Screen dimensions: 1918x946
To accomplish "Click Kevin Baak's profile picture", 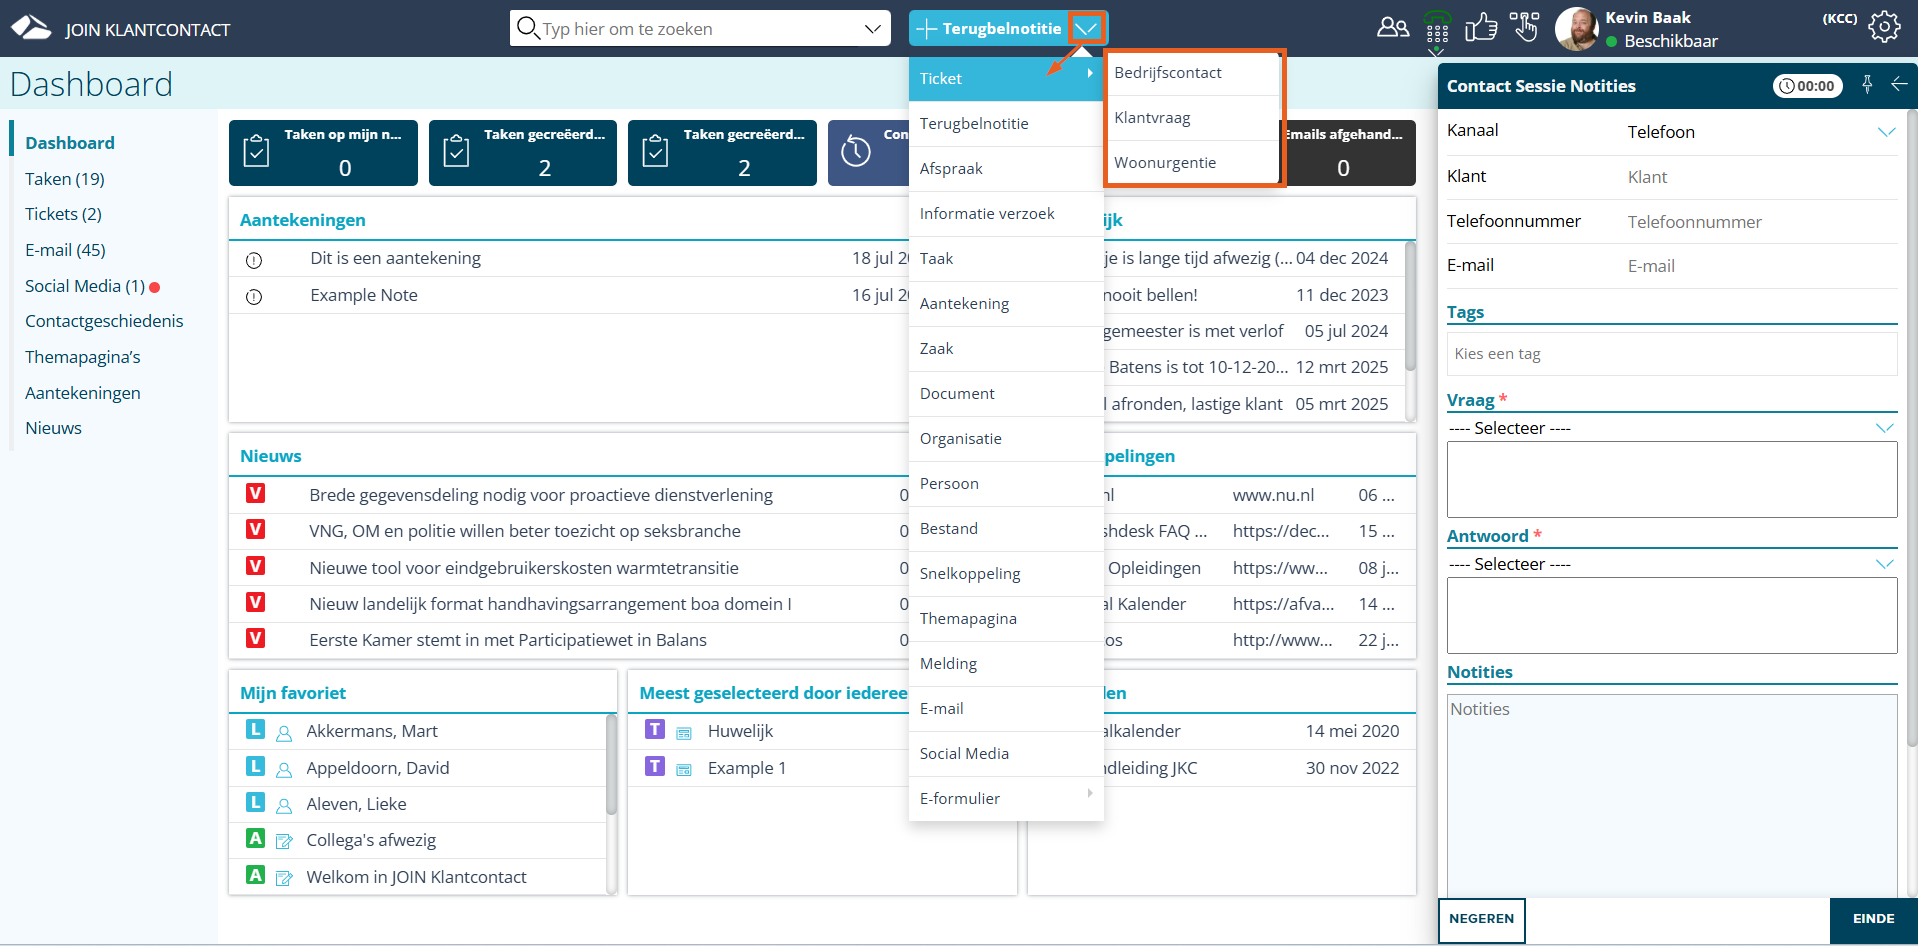I will (x=1577, y=28).
